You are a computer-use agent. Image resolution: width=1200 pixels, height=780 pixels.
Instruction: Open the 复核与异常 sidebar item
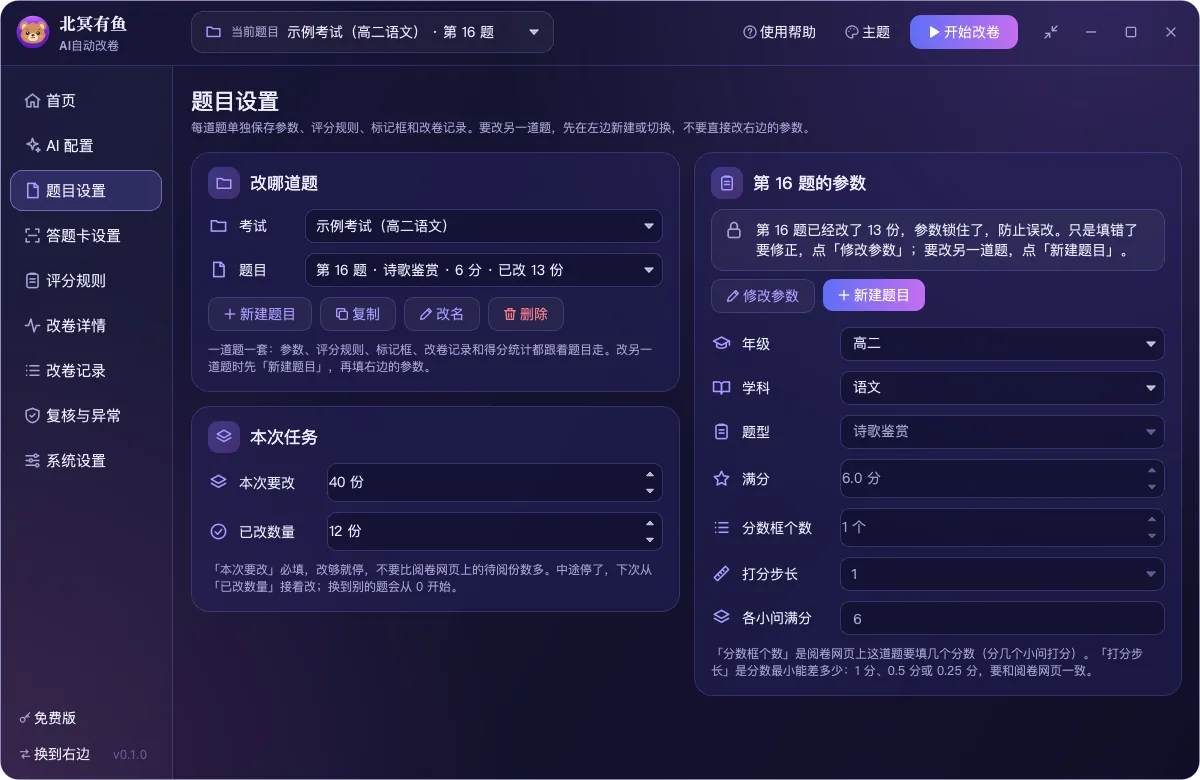point(86,416)
